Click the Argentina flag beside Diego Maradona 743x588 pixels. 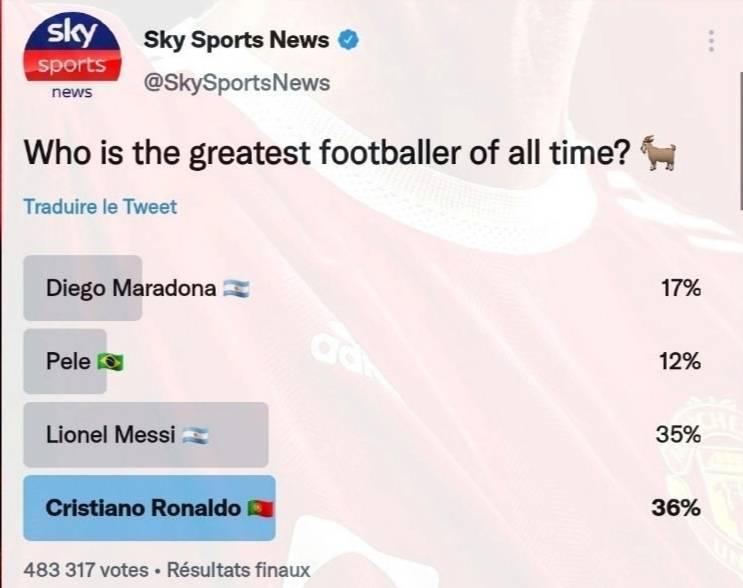pyautogui.click(x=236, y=288)
